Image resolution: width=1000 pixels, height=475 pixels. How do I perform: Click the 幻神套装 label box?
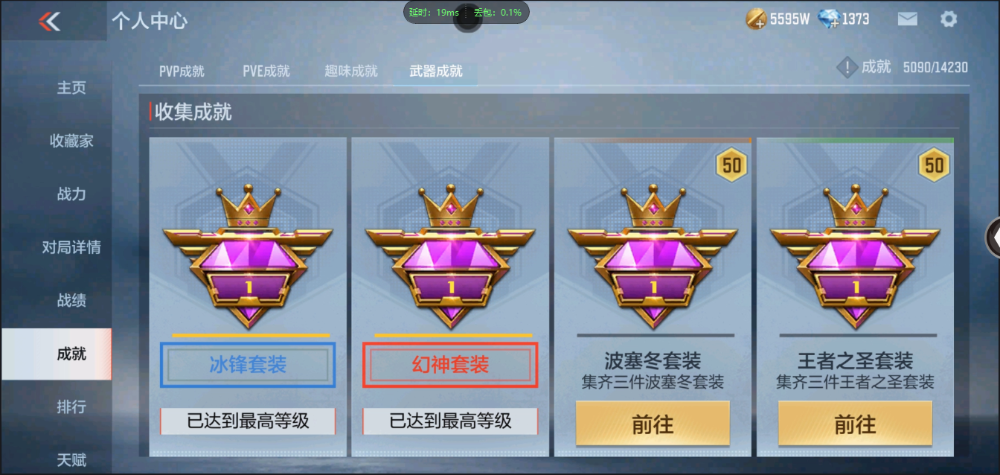click(x=450, y=365)
